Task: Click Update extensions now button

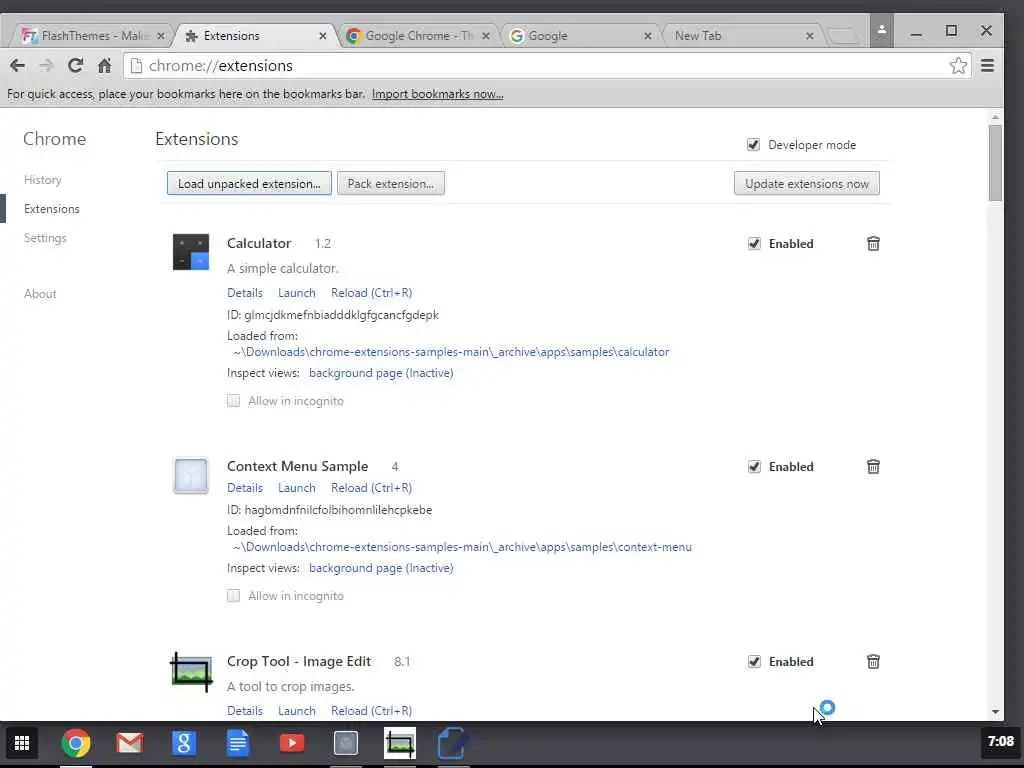Action: point(807,184)
